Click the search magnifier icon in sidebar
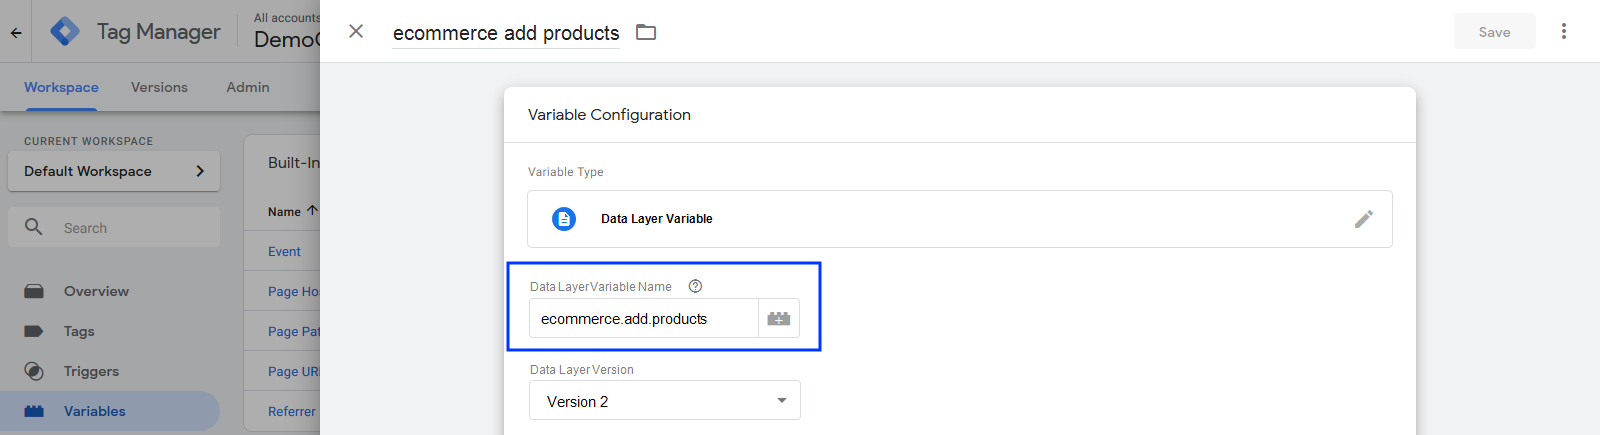The image size is (1600, 435). (34, 227)
